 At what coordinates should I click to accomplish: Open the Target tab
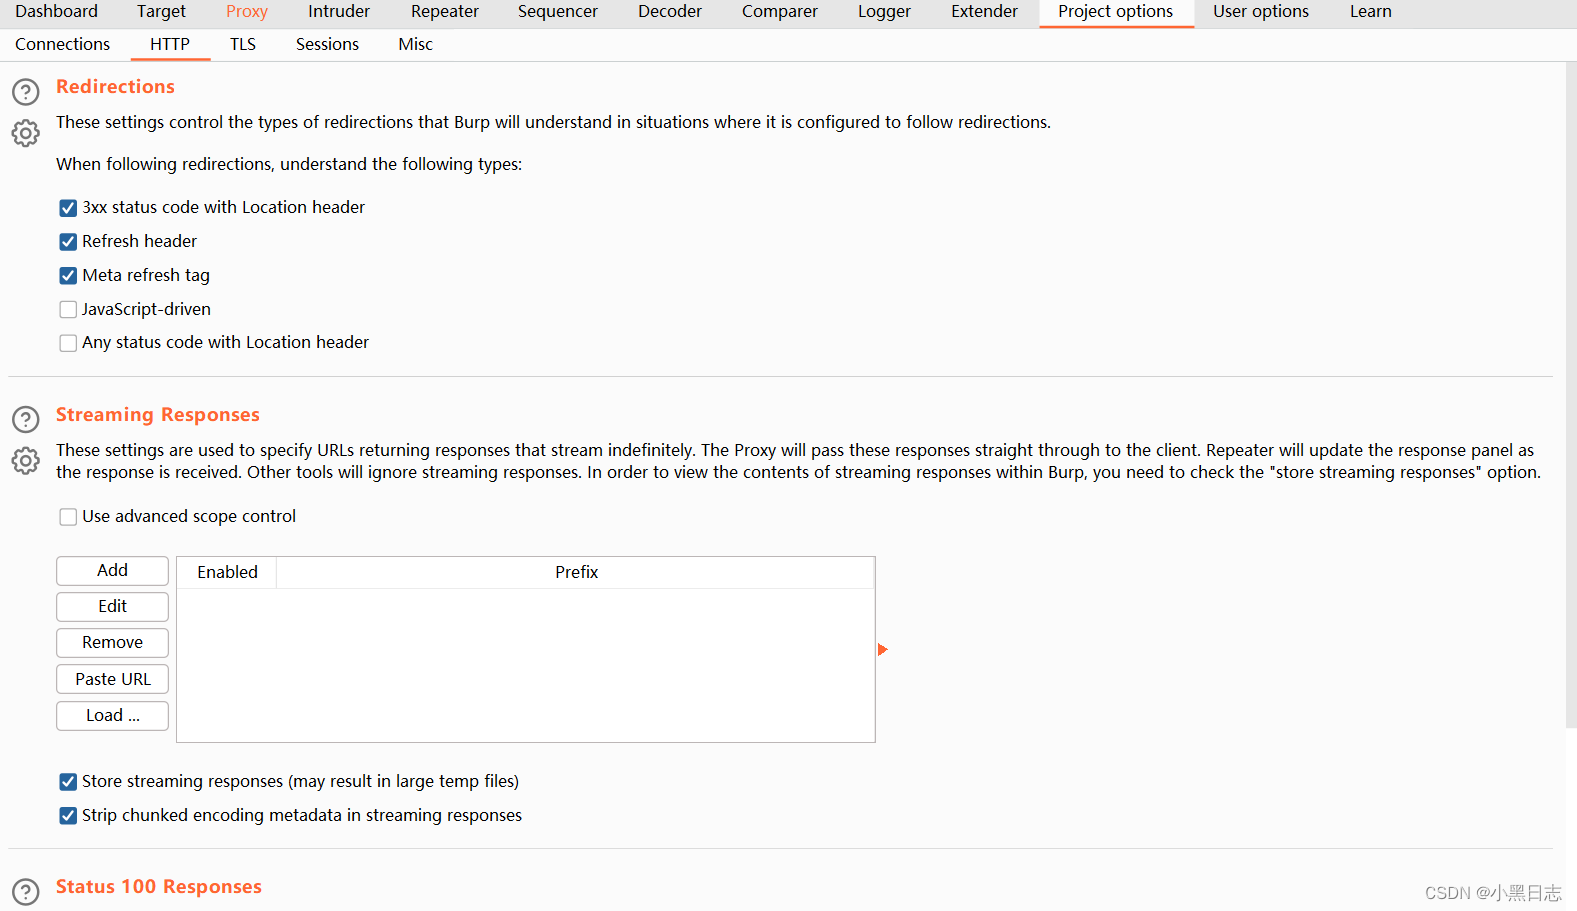pyautogui.click(x=161, y=12)
